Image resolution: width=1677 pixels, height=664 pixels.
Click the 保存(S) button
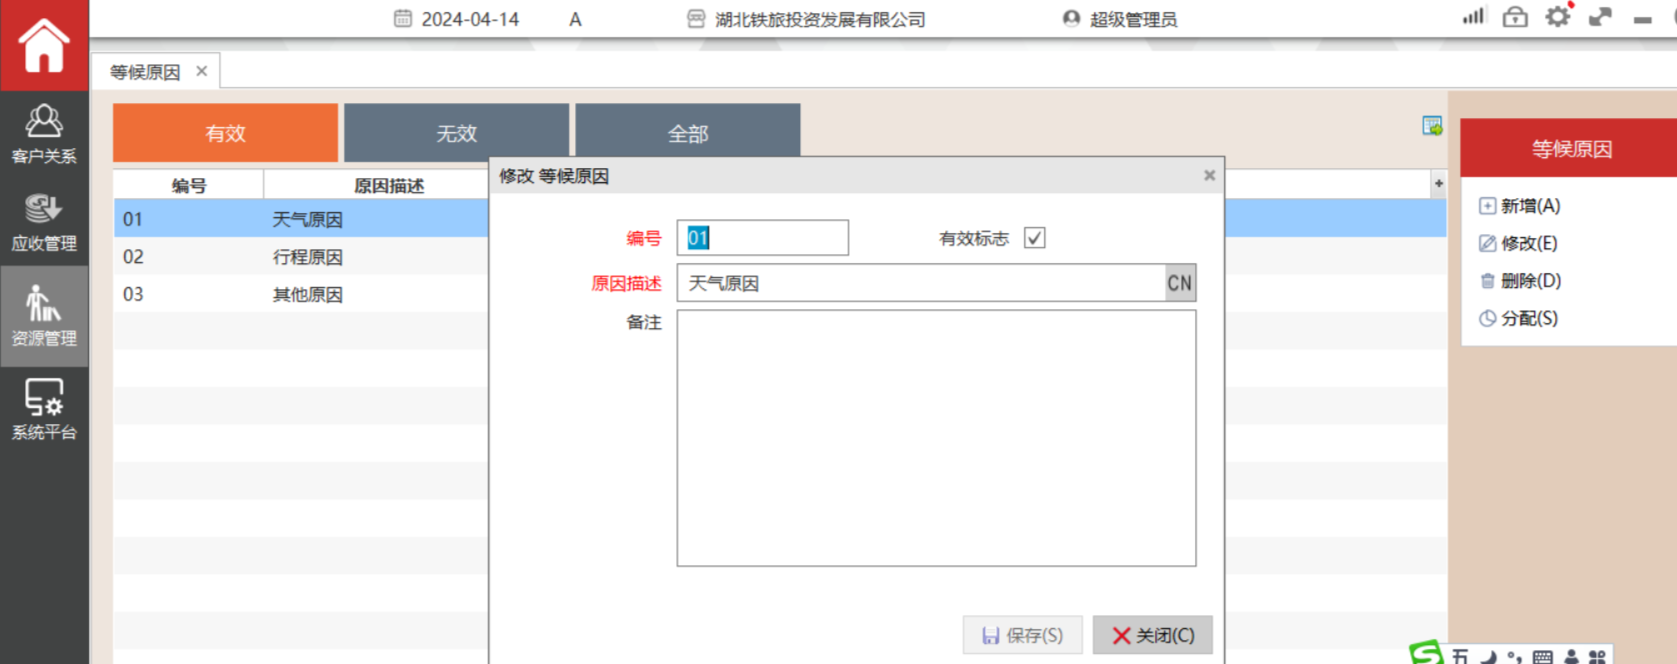pyautogui.click(x=1022, y=635)
